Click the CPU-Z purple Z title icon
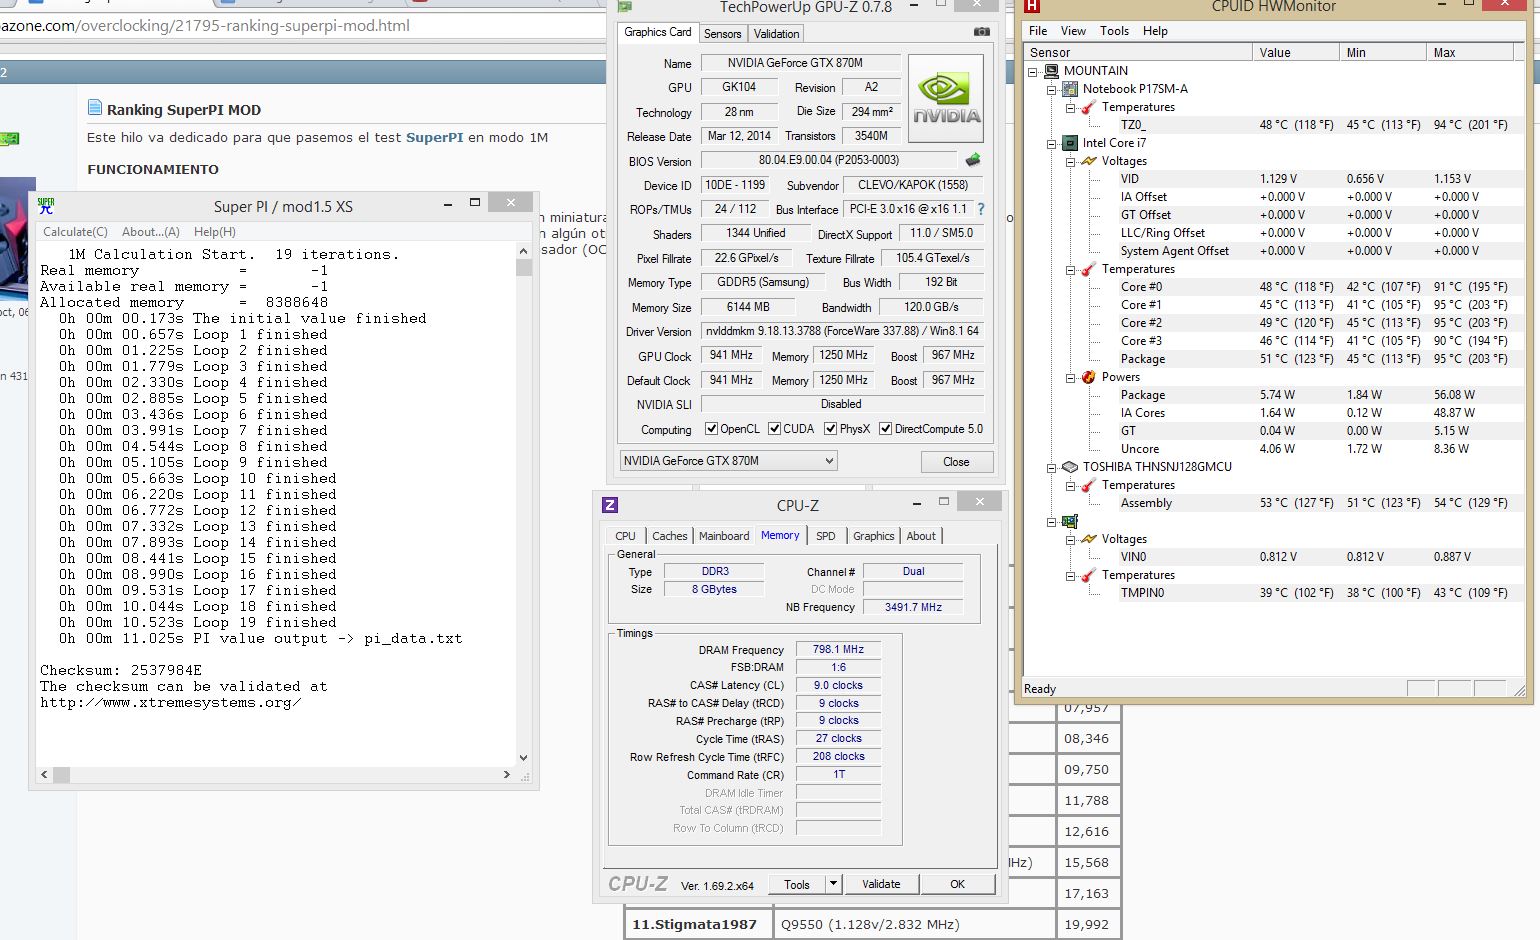The height and width of the screenshot is (940, 1540). [610, 505]
